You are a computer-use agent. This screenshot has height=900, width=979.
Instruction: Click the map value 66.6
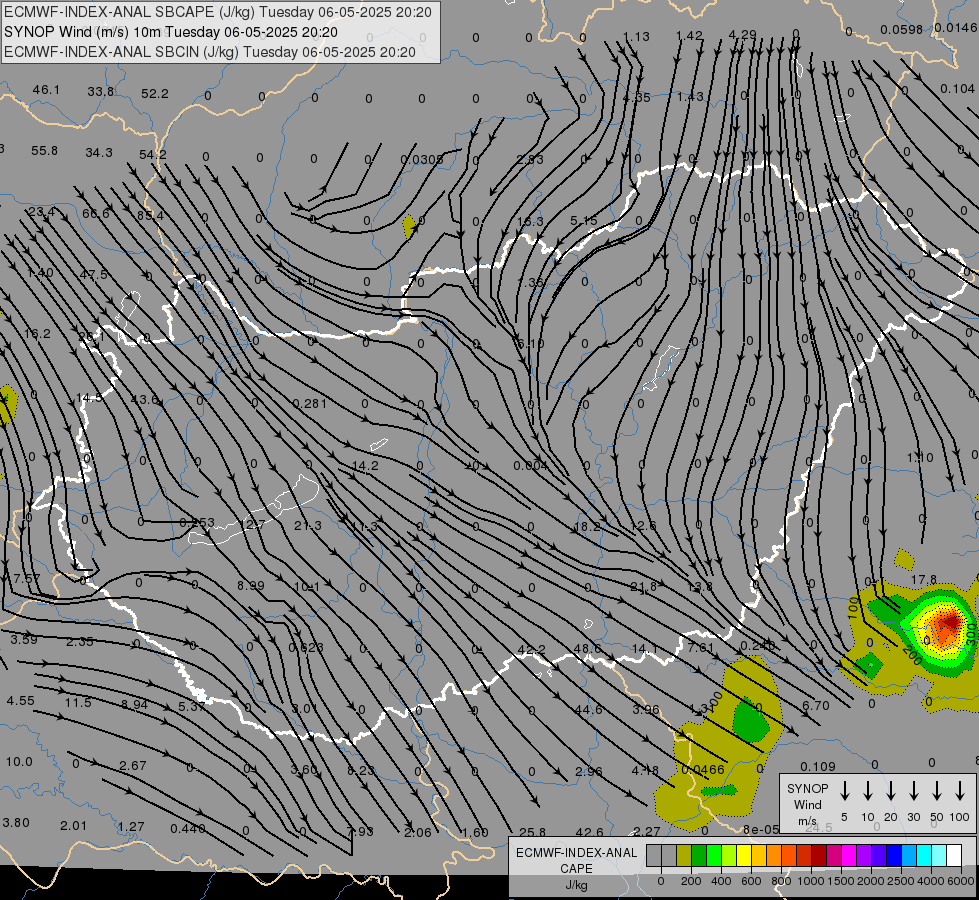[96, 214]
